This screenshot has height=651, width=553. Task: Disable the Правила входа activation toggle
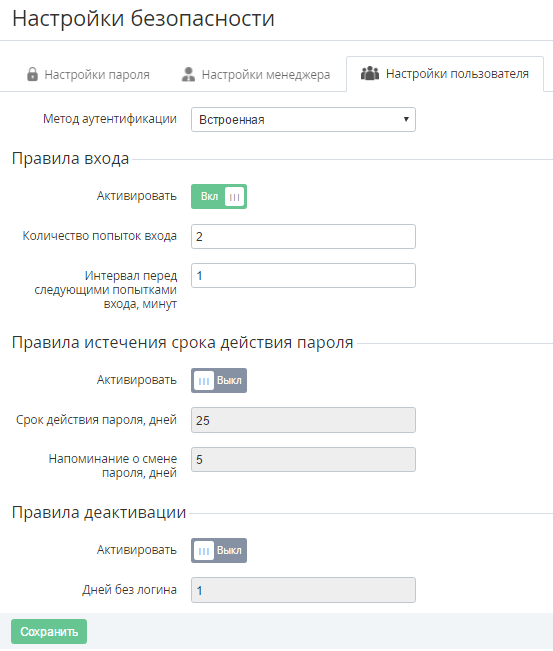(x=219, y=196)
